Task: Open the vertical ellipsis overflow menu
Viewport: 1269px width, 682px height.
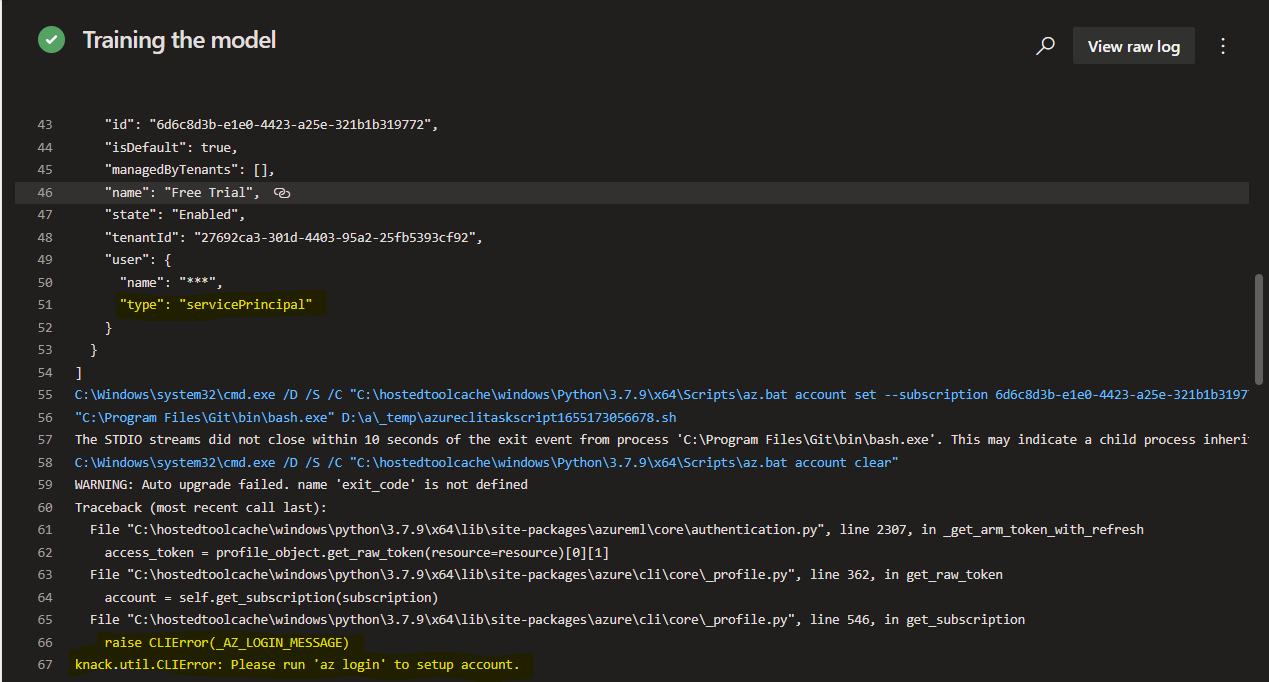Action: pyautogui.click(x=1223, y=45)
